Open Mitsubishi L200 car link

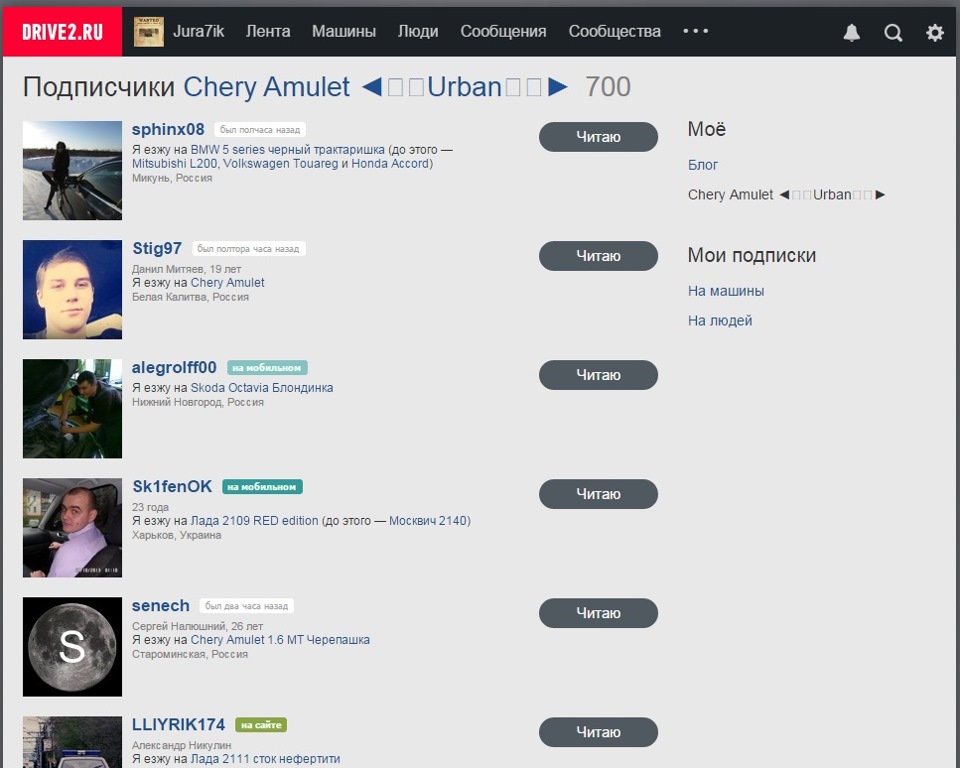tap(174, 164)
